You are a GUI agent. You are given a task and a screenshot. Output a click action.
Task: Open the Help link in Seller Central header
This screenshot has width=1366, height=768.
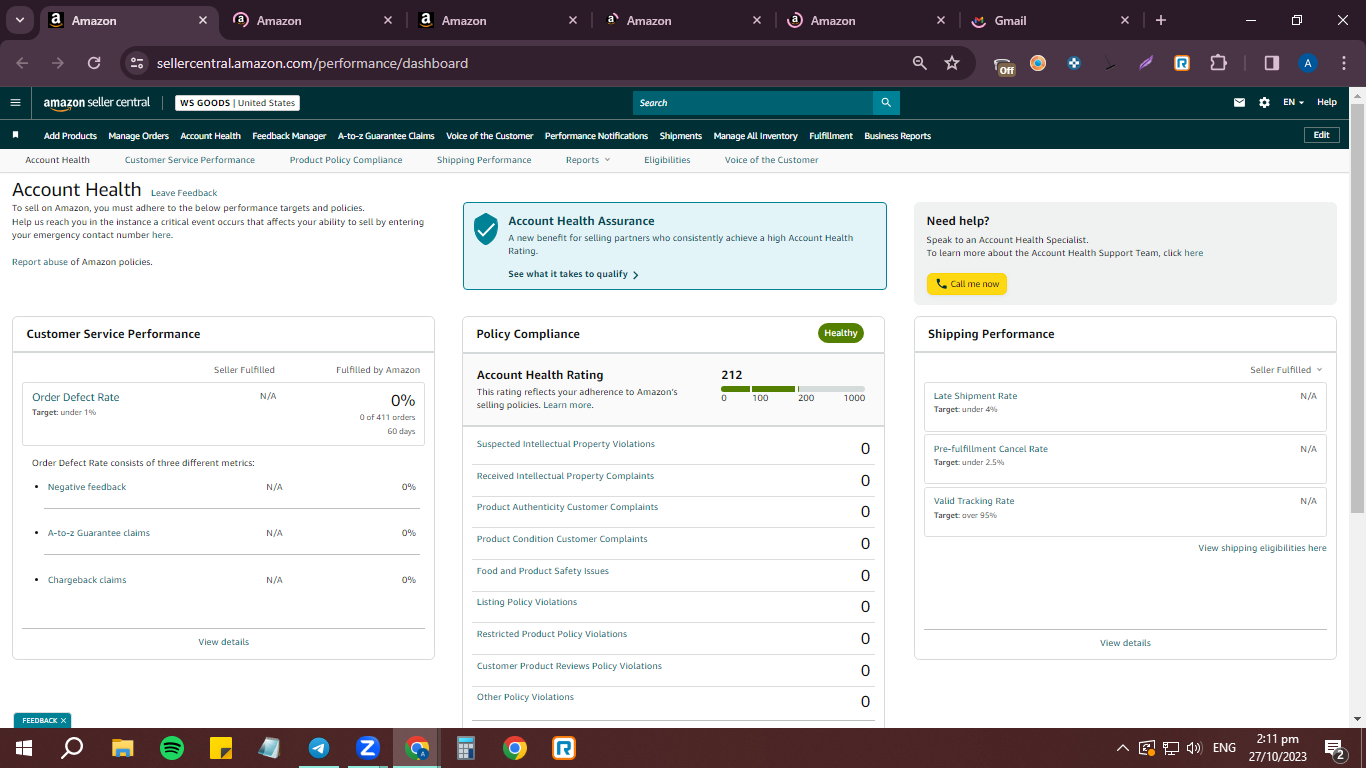tap(1327, 102)
